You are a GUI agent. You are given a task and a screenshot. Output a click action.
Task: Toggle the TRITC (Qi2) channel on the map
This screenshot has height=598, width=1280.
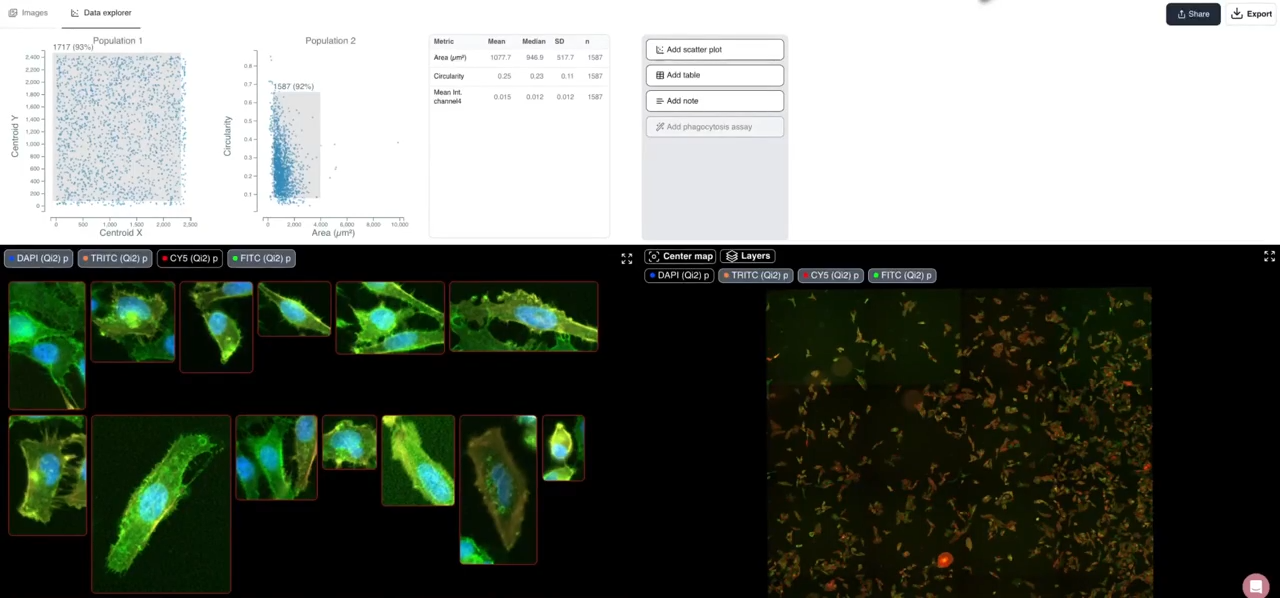point(757,275)
